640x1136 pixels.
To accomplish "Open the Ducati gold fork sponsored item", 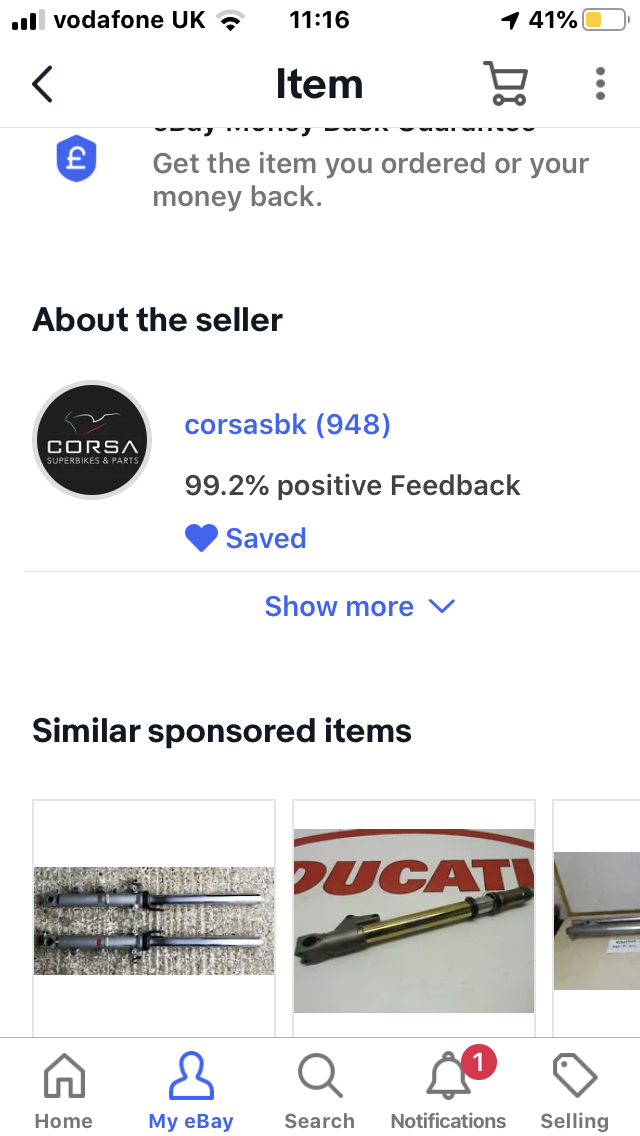I will coord(414,920).
